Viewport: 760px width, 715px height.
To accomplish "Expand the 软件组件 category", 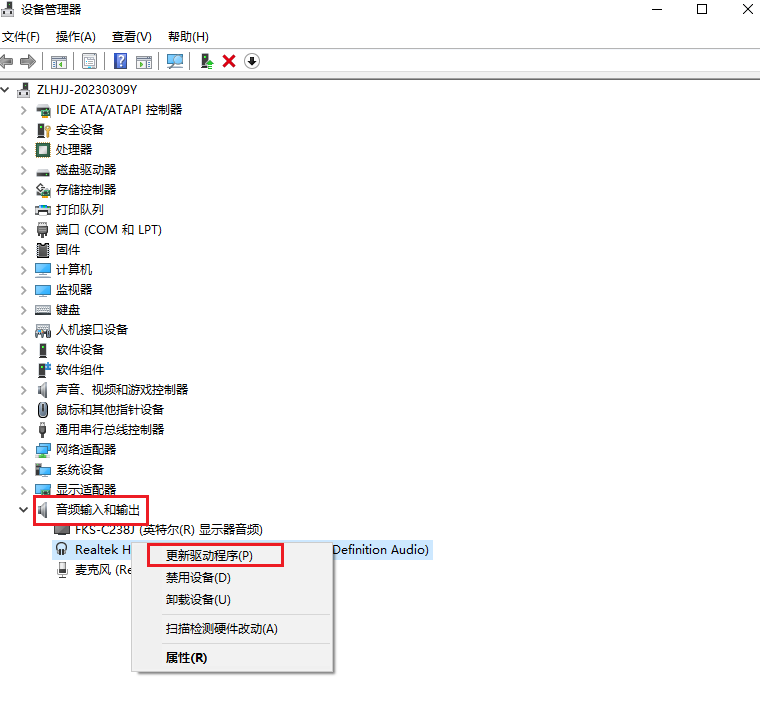I will 23,370.
